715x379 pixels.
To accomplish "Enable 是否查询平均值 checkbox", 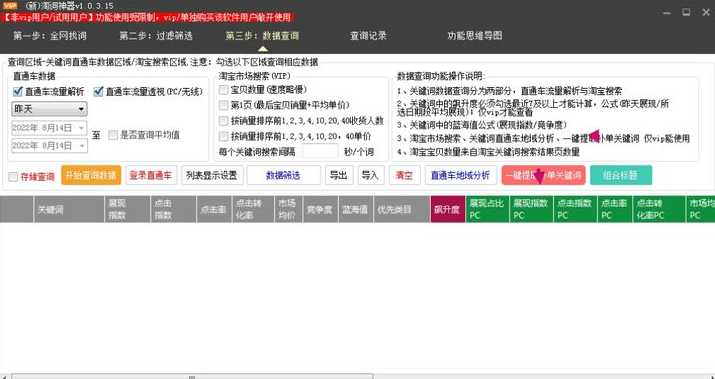I will click(x=113, y=135).
